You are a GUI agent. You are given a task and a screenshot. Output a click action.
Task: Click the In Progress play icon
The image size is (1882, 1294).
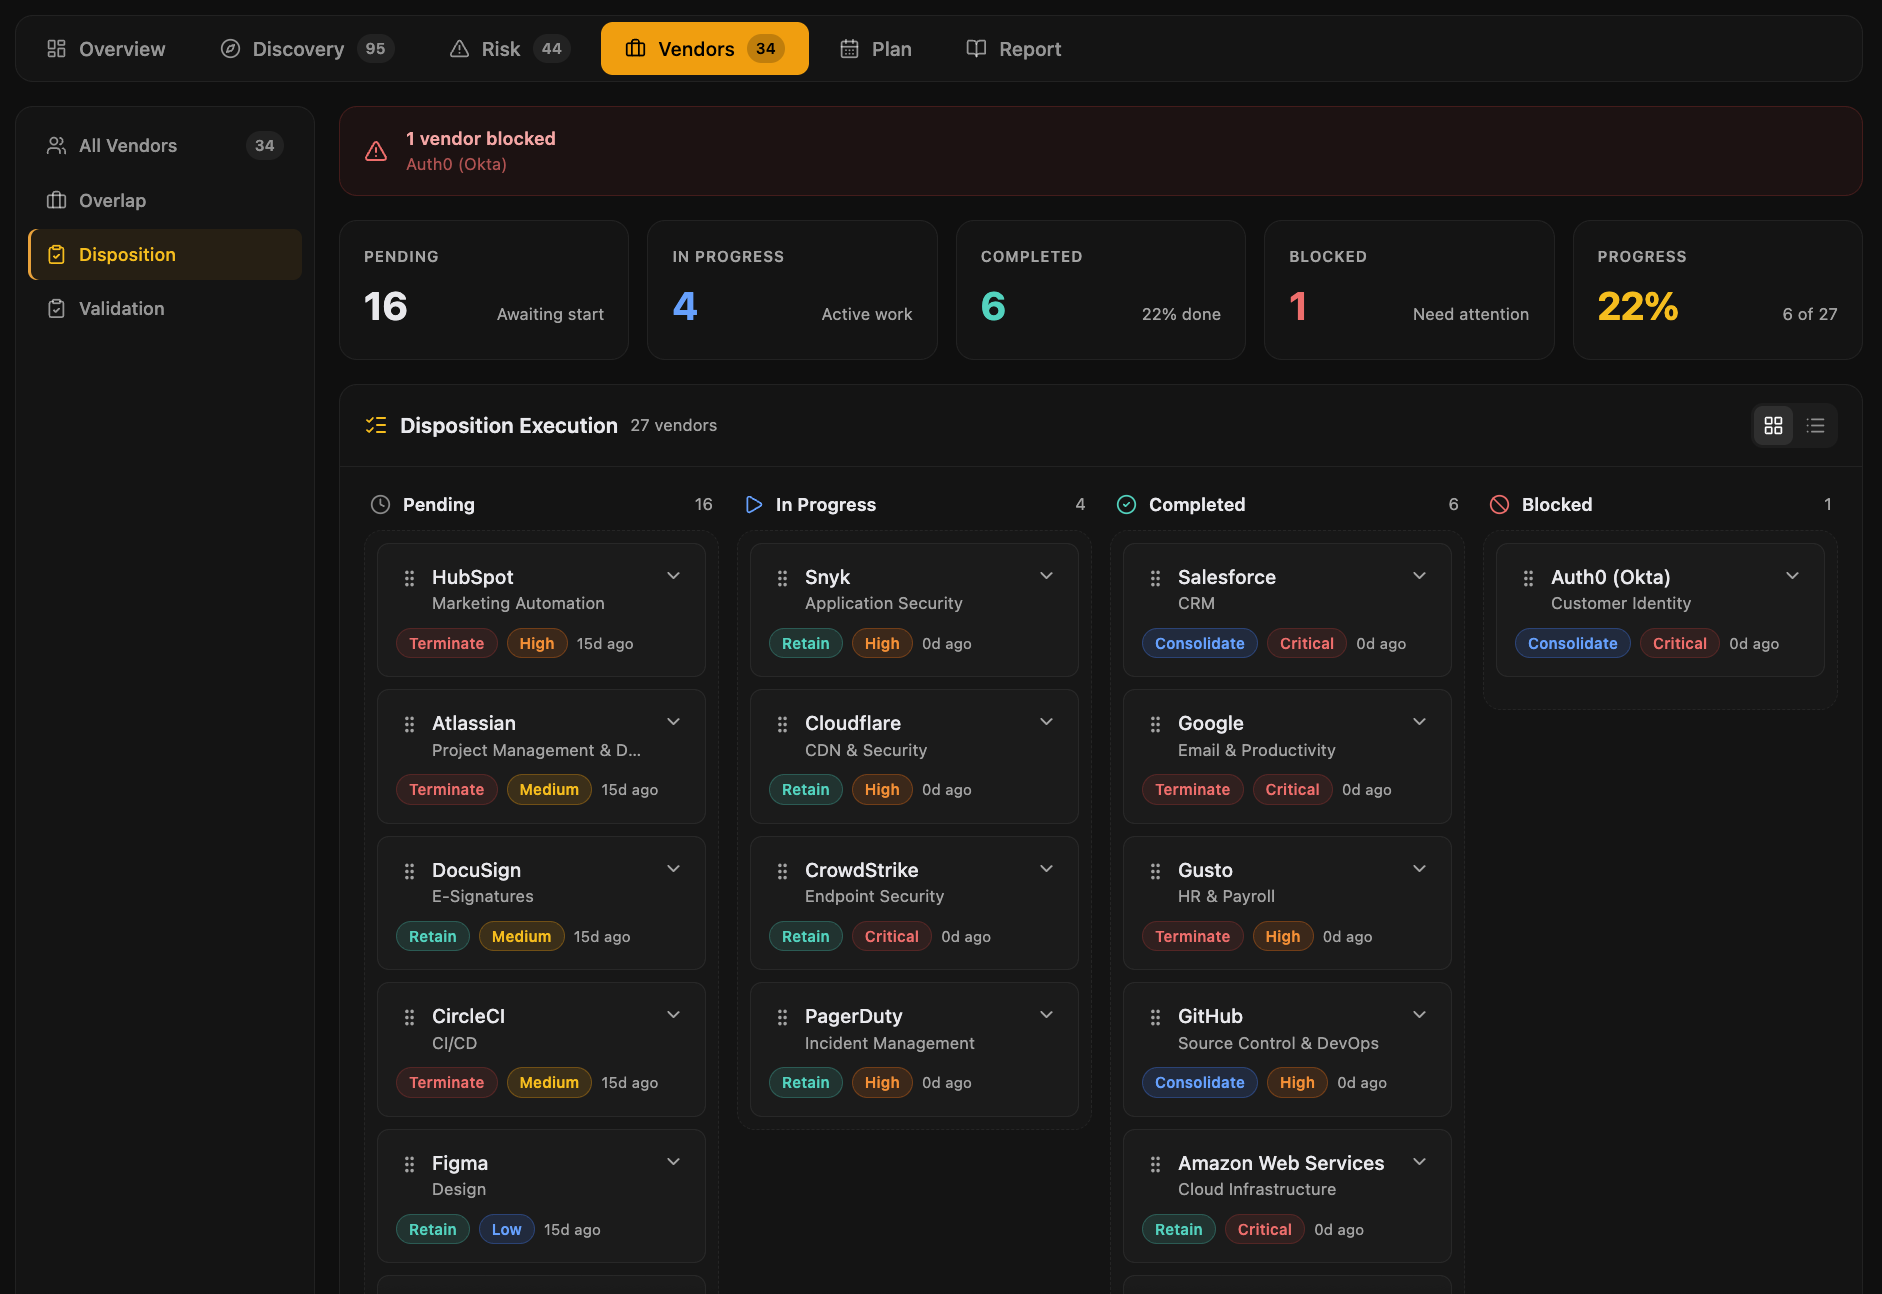click(754, 505)
